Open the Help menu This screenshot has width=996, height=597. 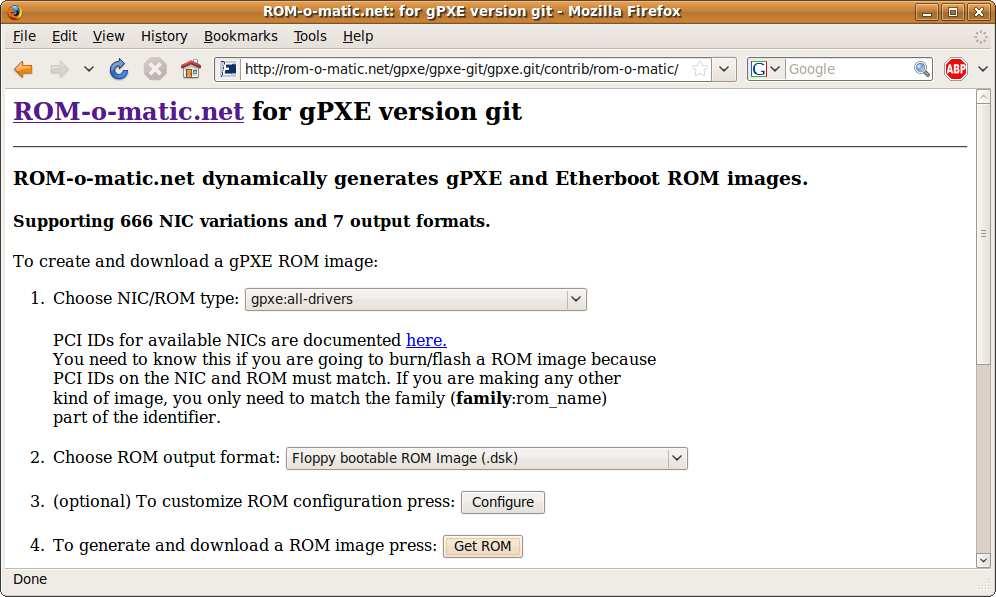coord(358,36)
